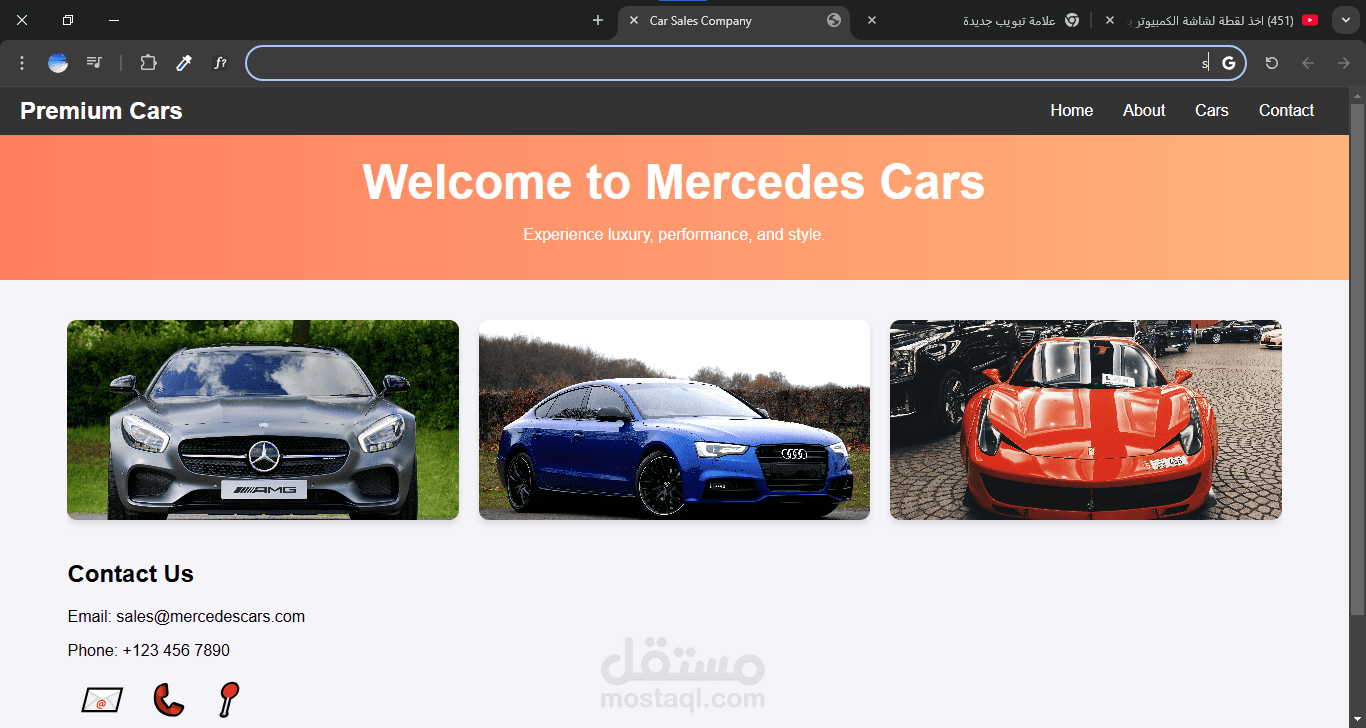
Task: Go to Home in the navbar
Action: (1072, 110)
